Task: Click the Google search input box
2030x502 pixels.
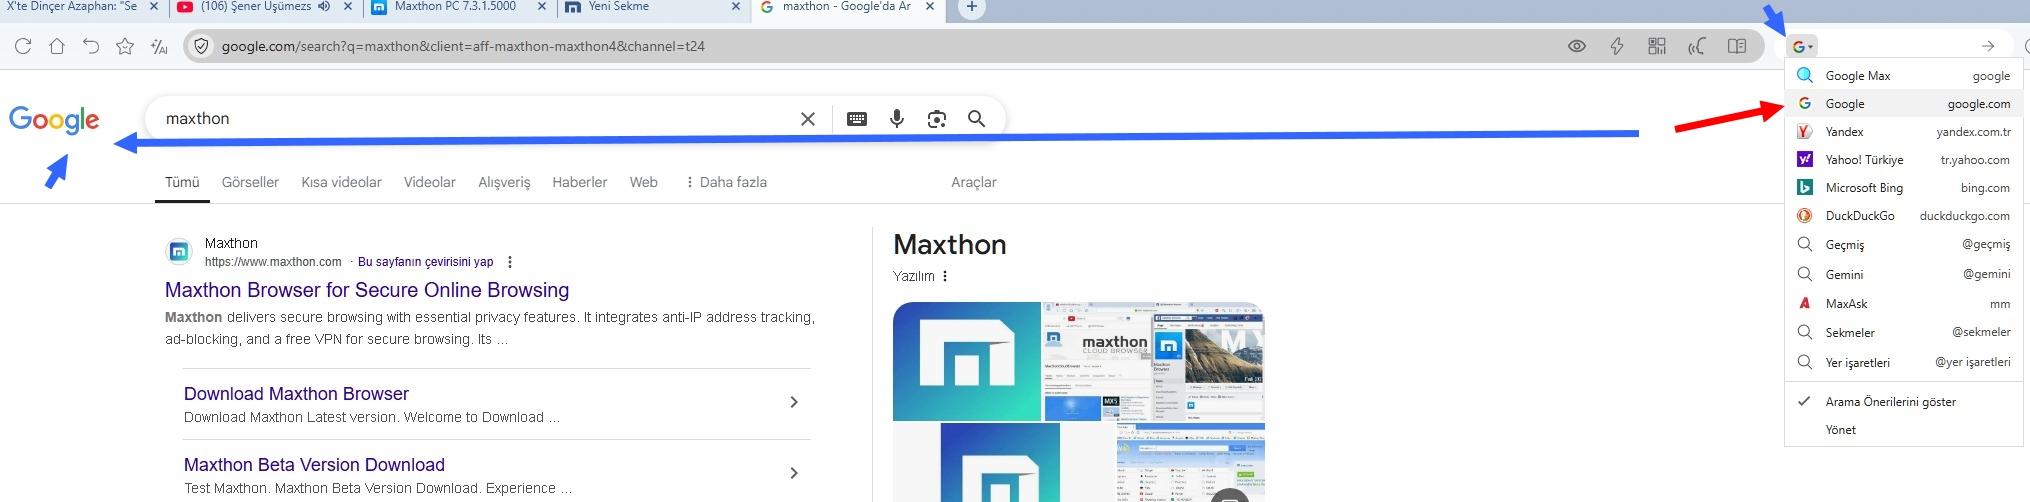Action: pyautogui.click(x=475, y=119)
